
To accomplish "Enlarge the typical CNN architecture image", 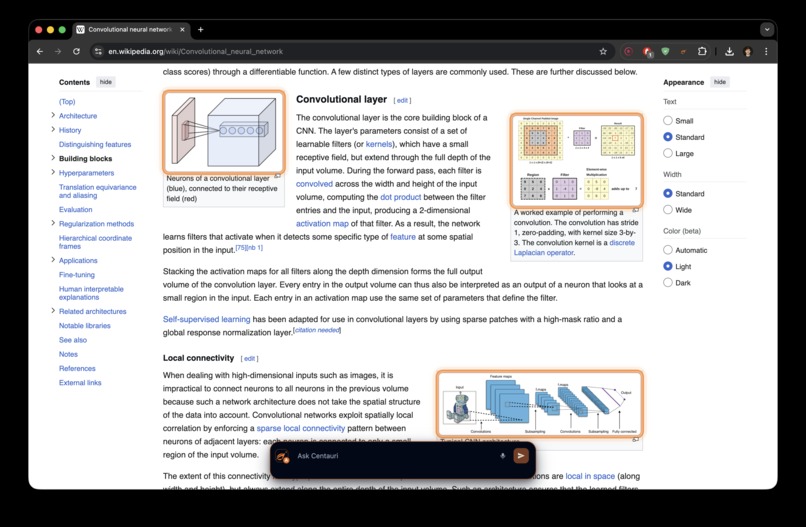I will [635, 440].
